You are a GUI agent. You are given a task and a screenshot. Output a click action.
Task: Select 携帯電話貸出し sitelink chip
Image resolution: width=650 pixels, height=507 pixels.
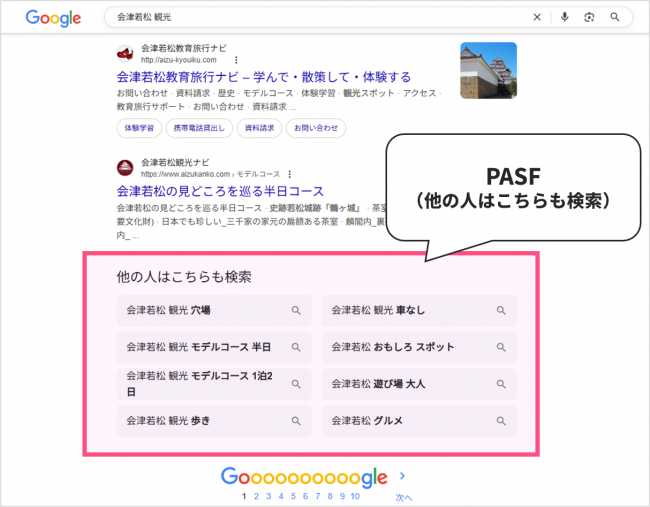pyautogui.click(x=199, y=128)
